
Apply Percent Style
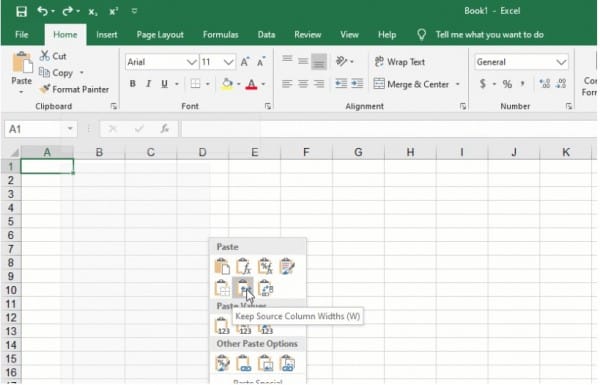[x=507, y=84]
